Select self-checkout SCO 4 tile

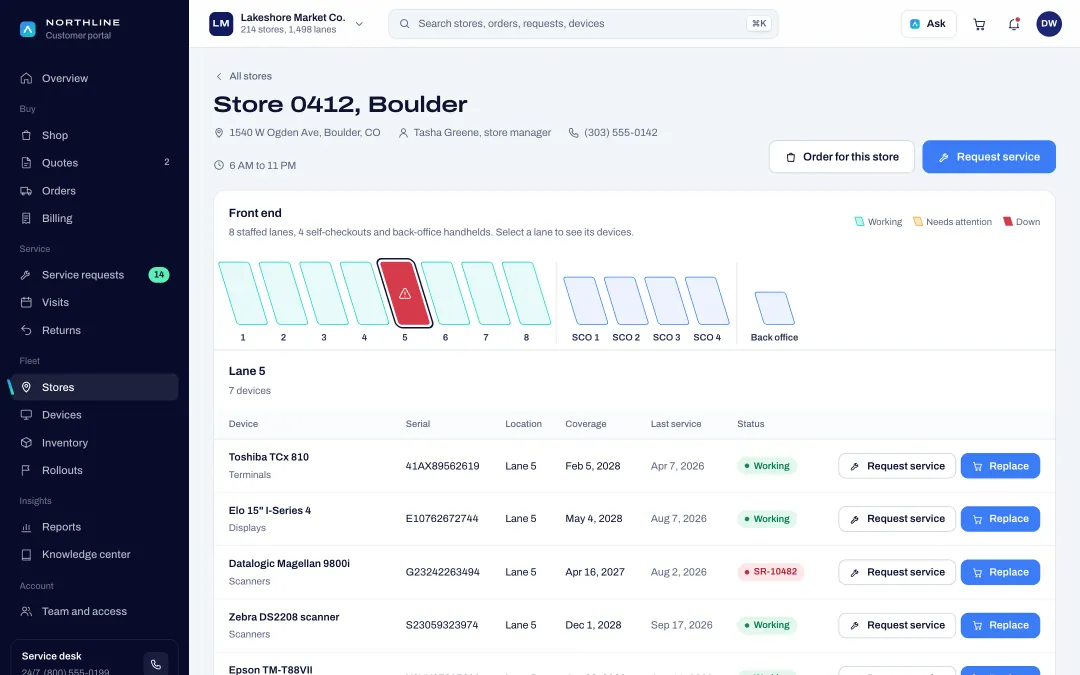tap(707, 300)
